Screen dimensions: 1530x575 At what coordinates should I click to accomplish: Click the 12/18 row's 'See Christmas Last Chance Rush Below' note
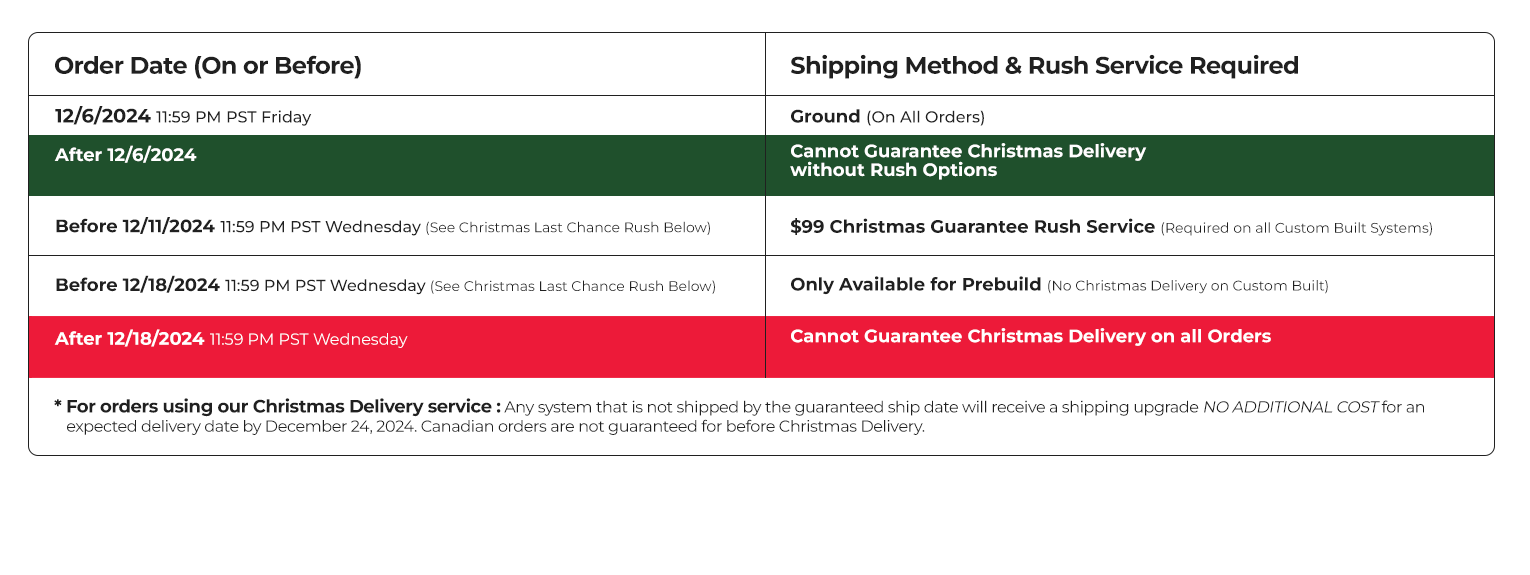pyautogui.click(x=573, y=287)
